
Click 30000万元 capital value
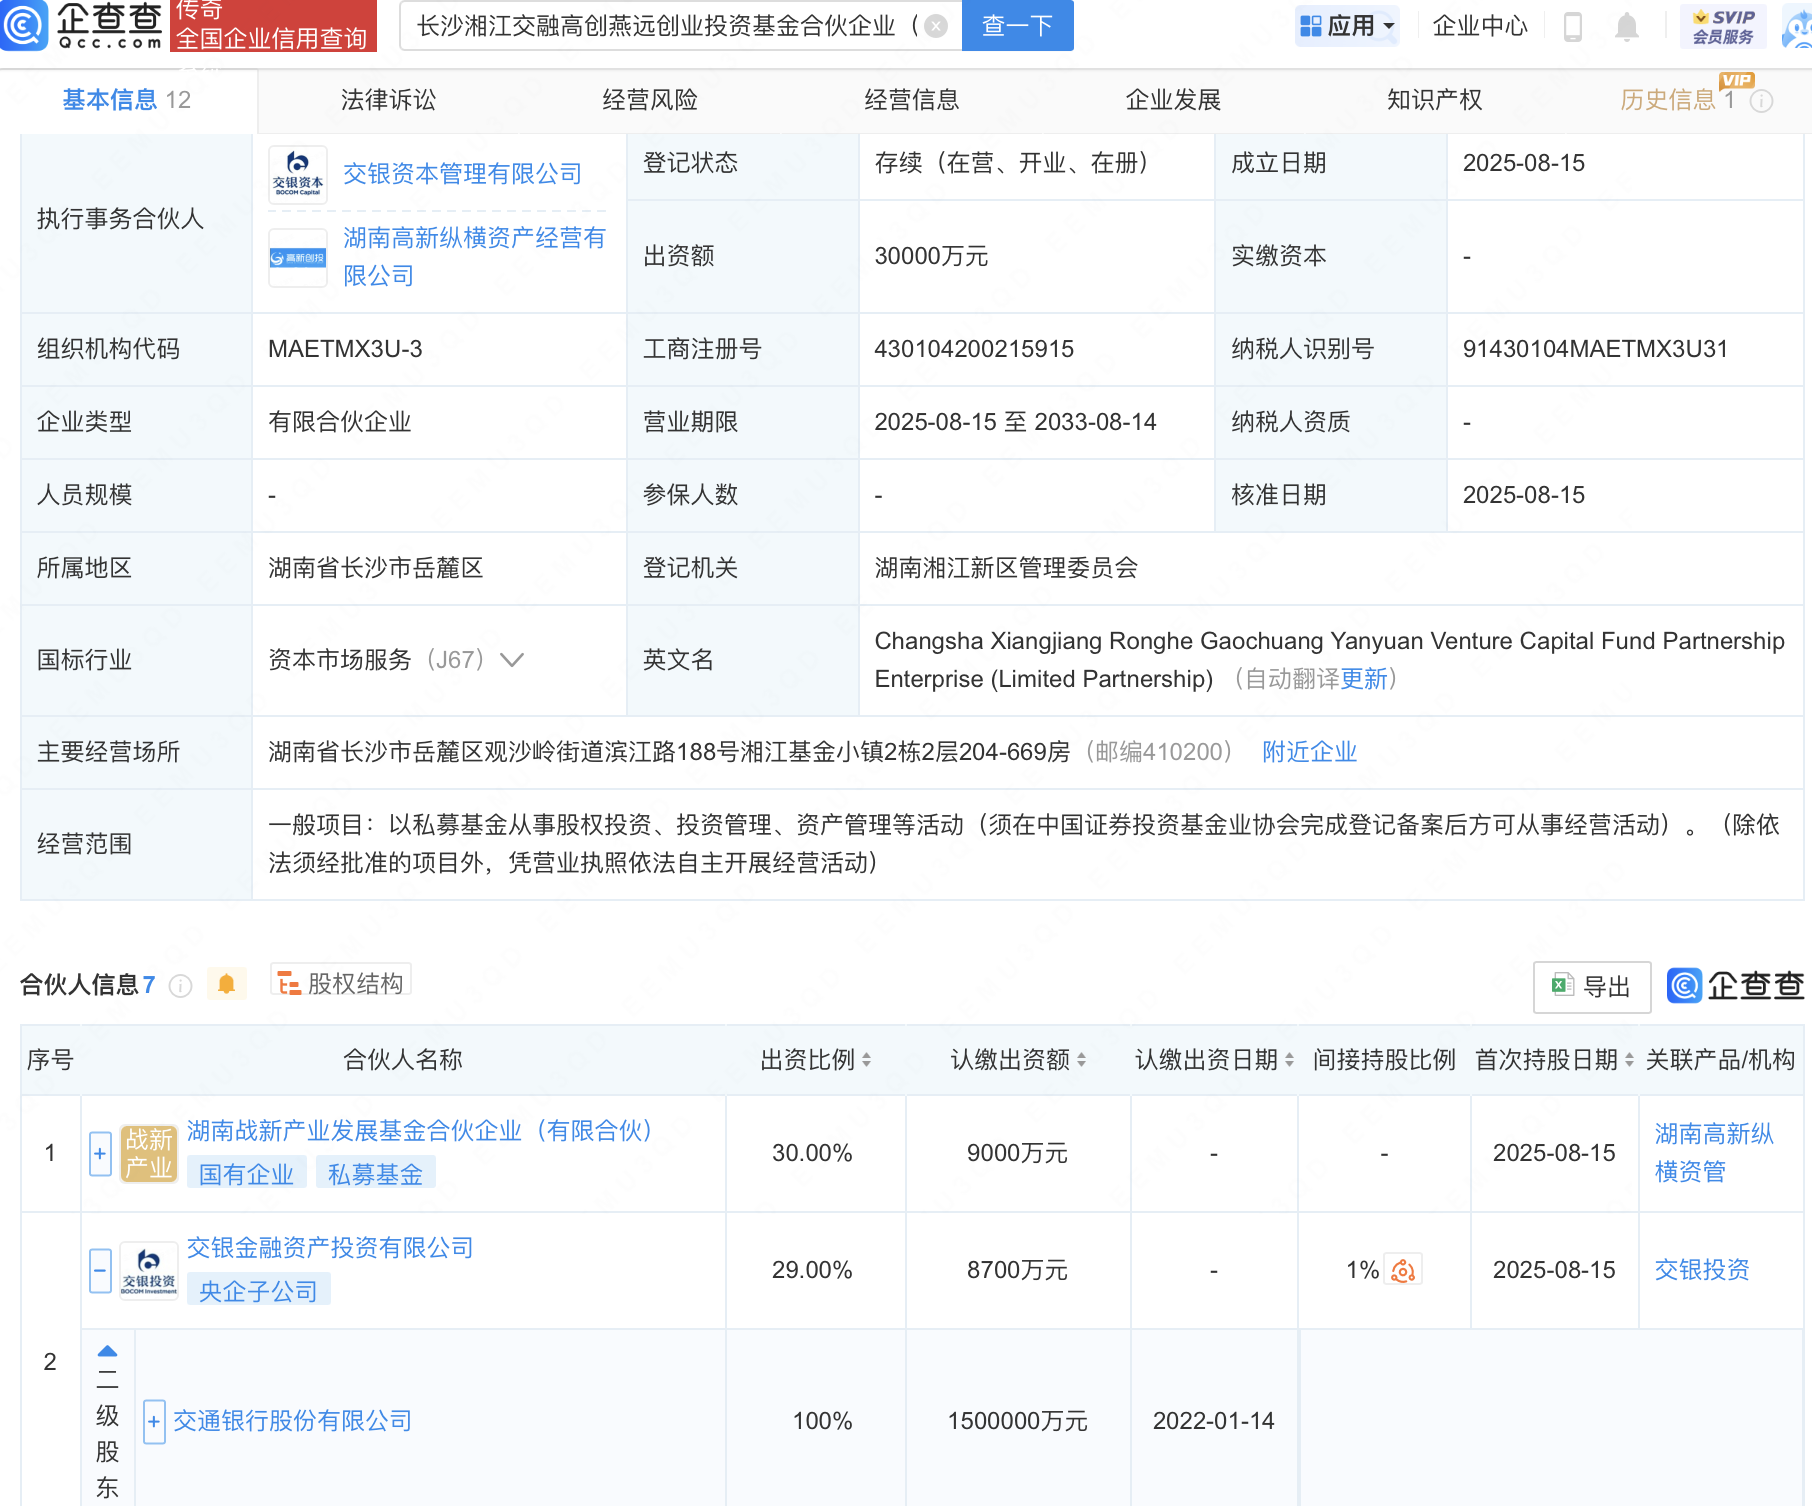(931, 256)
